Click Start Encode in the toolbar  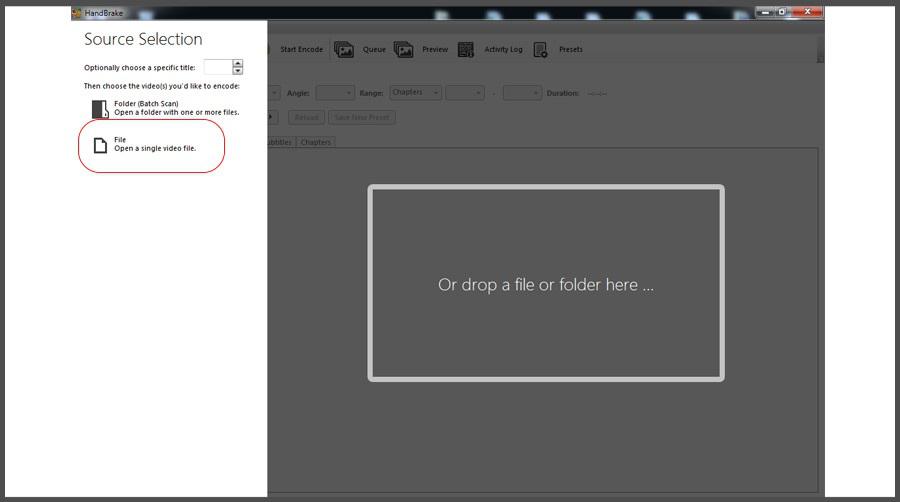tap(301, 49)
